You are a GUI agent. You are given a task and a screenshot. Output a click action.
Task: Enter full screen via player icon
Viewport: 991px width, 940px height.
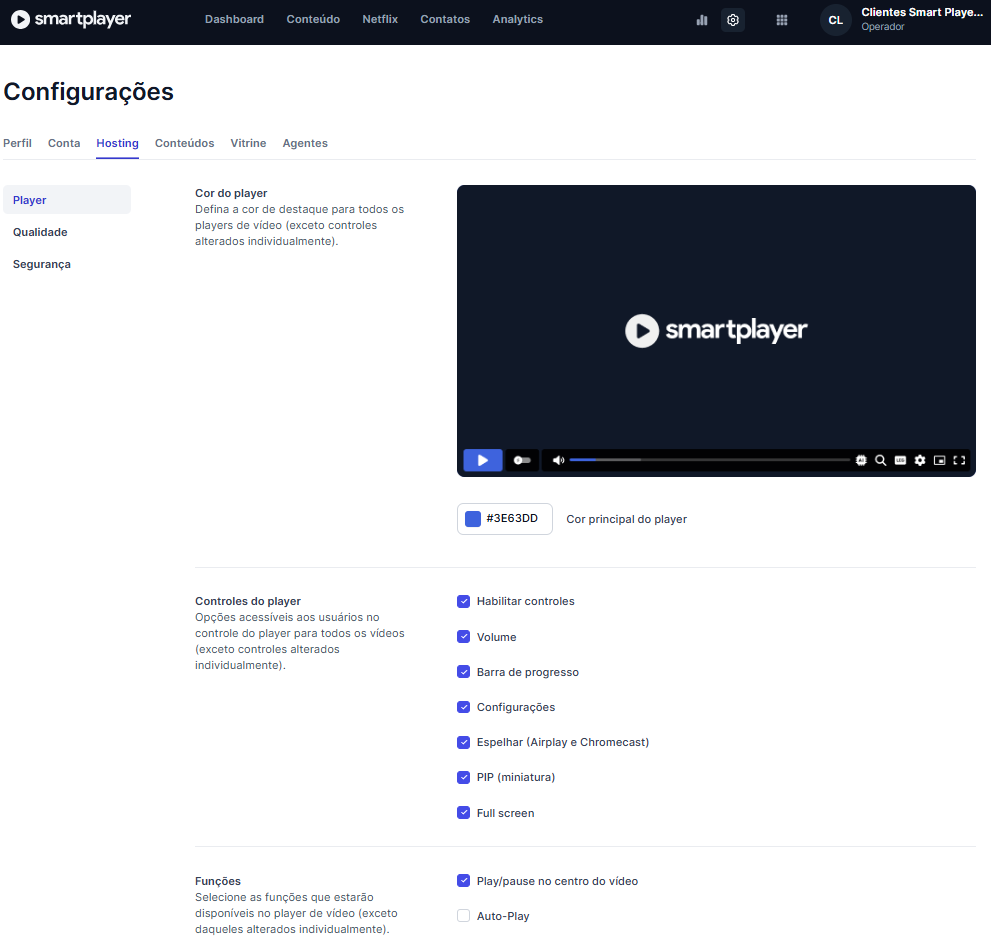click(x=959, y=460)
